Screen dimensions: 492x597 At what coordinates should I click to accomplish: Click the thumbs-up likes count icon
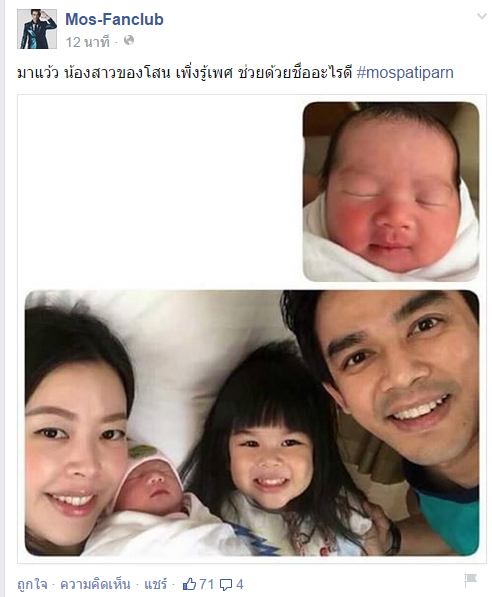189,584
